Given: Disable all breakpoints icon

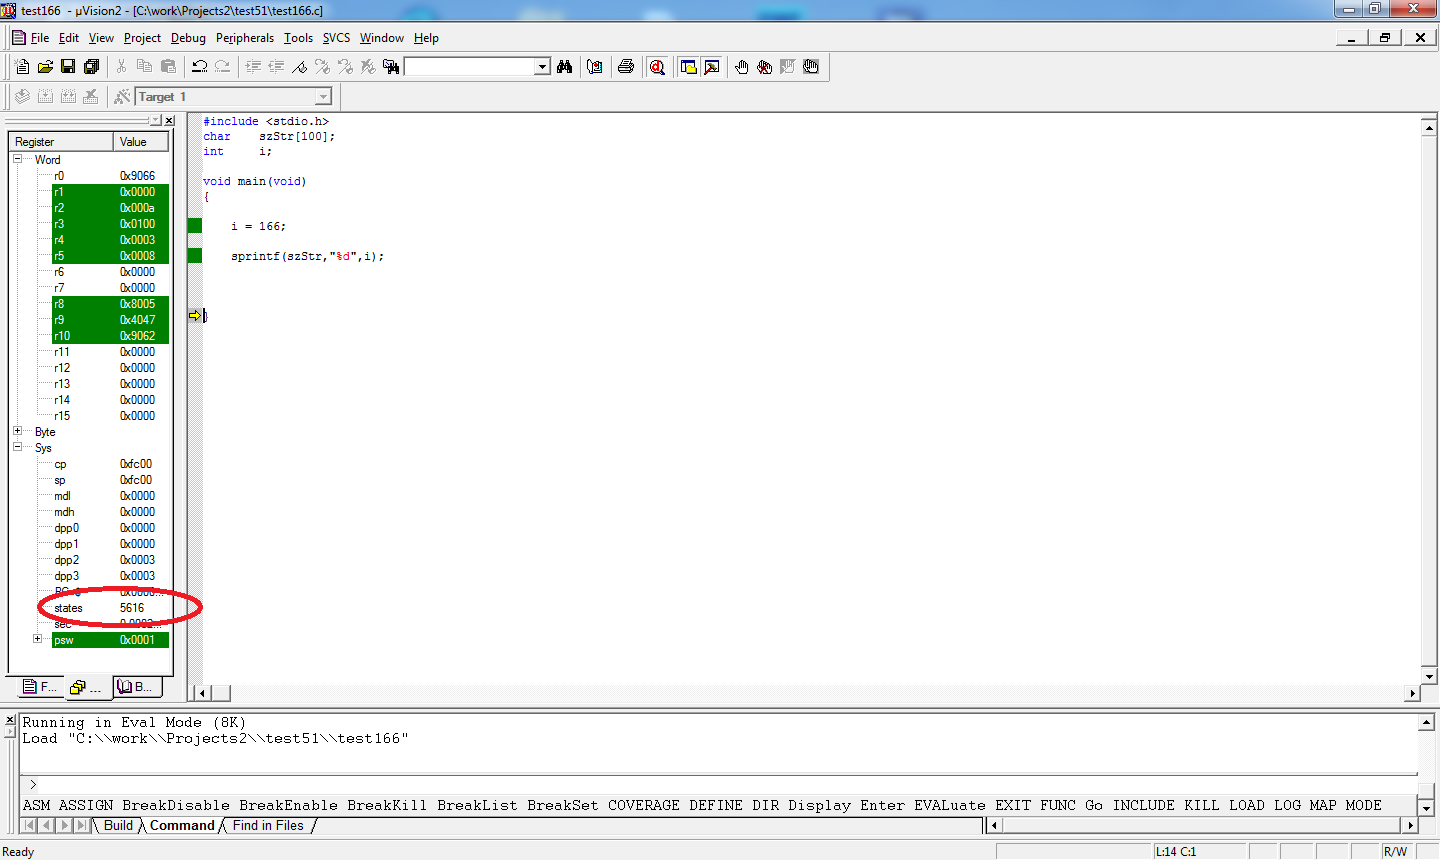Looking at the screenshot, I should tap(811, 67).
